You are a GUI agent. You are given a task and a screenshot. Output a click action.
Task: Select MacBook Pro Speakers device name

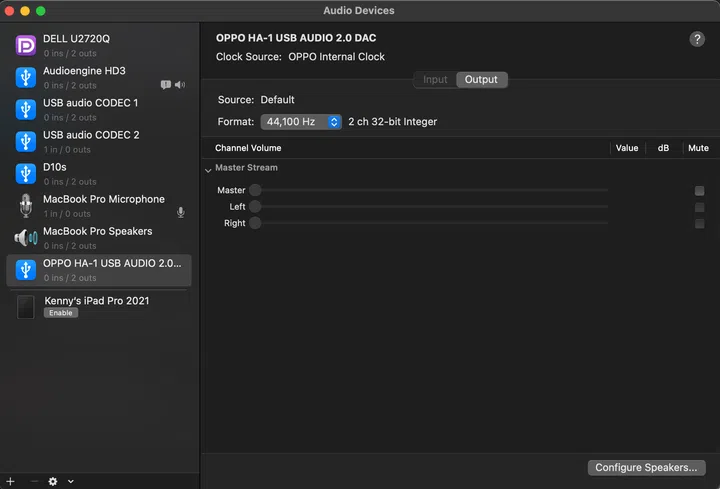coord(97,231)
